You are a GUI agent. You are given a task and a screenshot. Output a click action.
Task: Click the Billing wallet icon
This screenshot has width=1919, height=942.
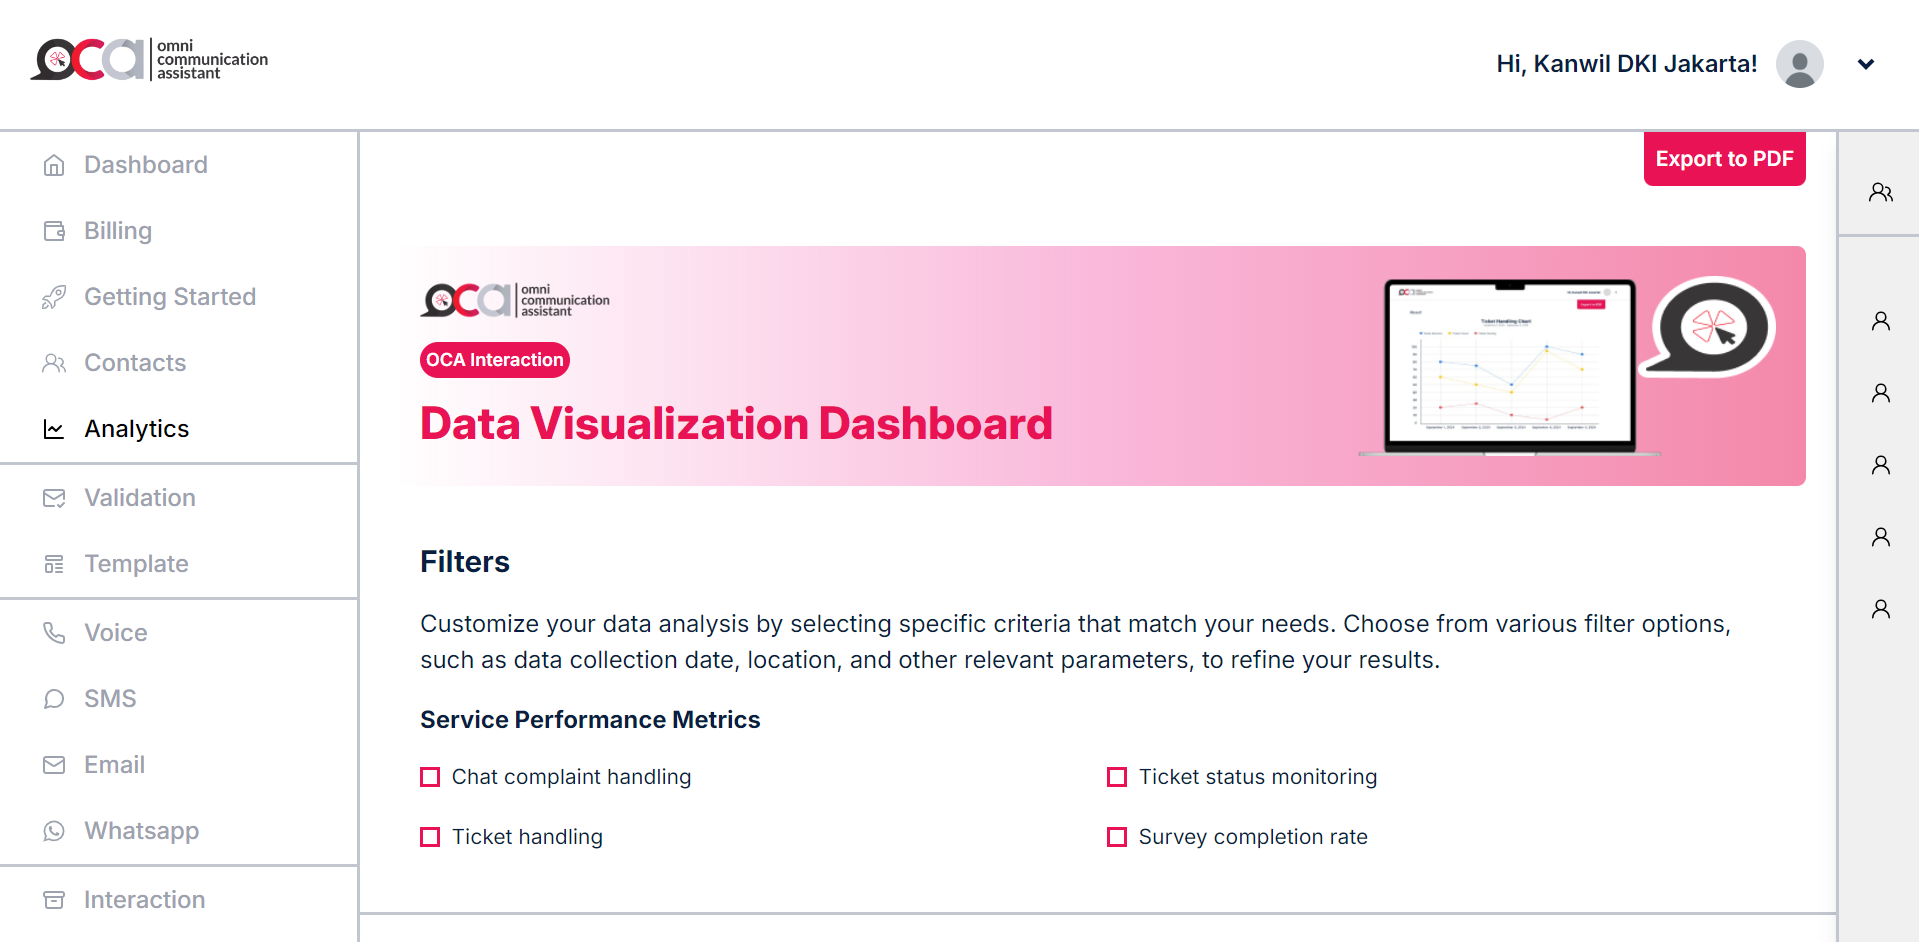click(x=54, y=231)
